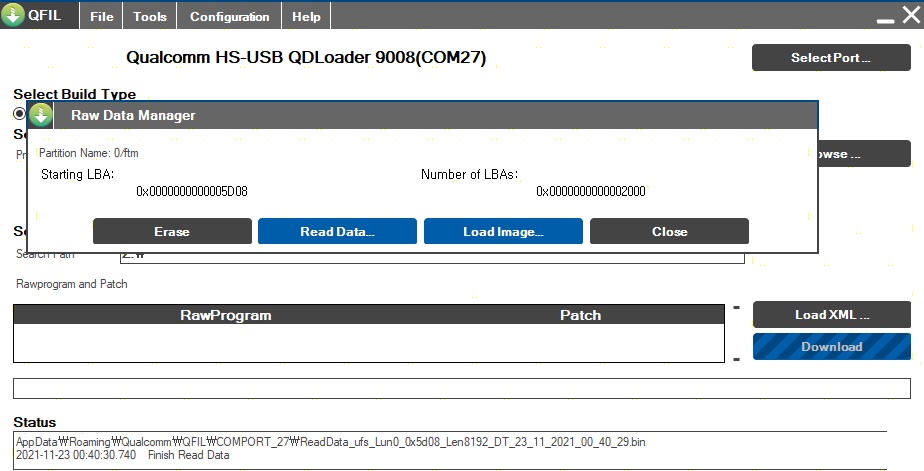This screenshot has height=471, width=924.
Task: Click the QFIL logo icon in title bar
Action: (12, 15)
